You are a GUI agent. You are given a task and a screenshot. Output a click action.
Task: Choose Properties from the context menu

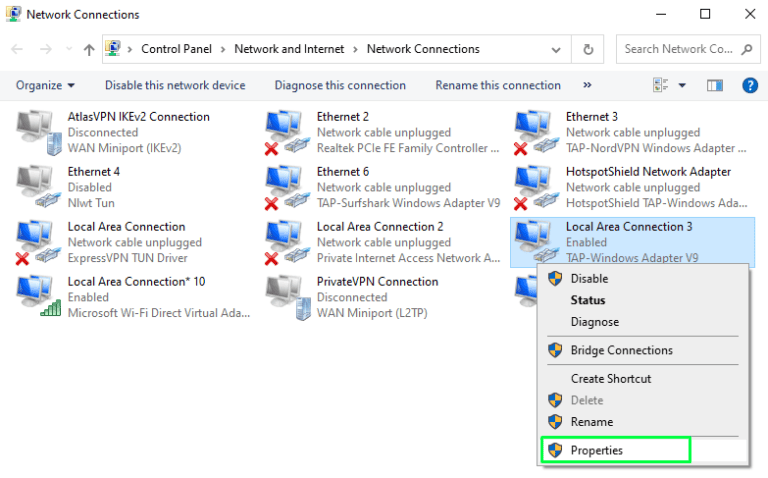click(596, 450)
